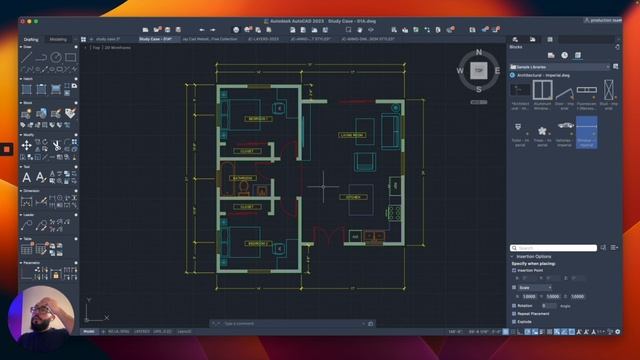Screen dimensions: 640x360
Task: Click the Blocks panel Search field
Action: [x=553, y=248]
